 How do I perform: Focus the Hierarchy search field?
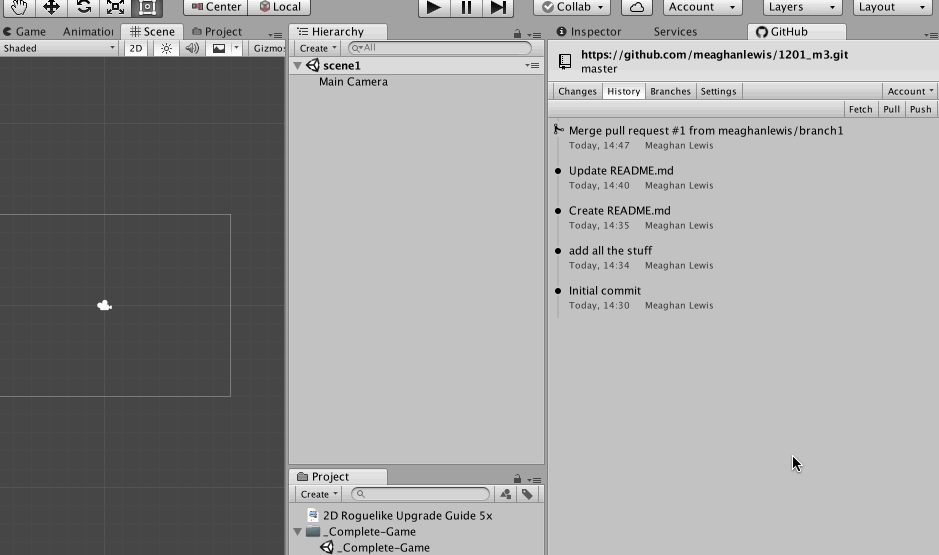(440, 48)
